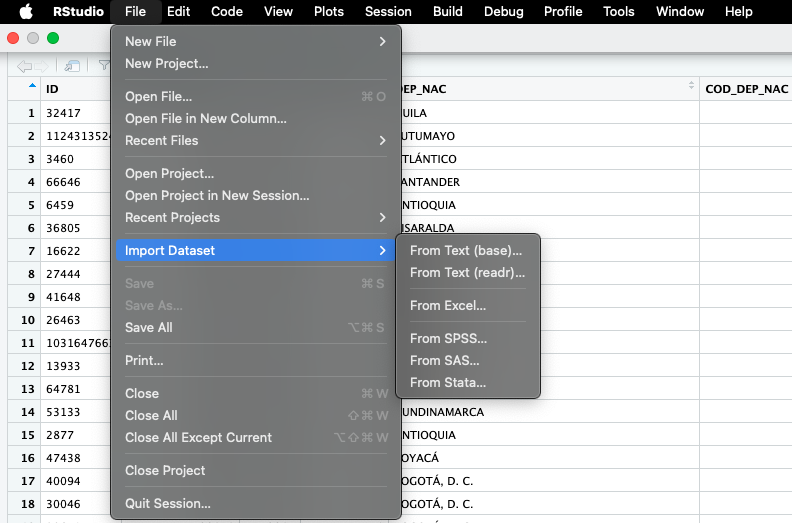Click the back navigation arrow icon
Screen dimensions: 792x523
click(x=24, y=66)
